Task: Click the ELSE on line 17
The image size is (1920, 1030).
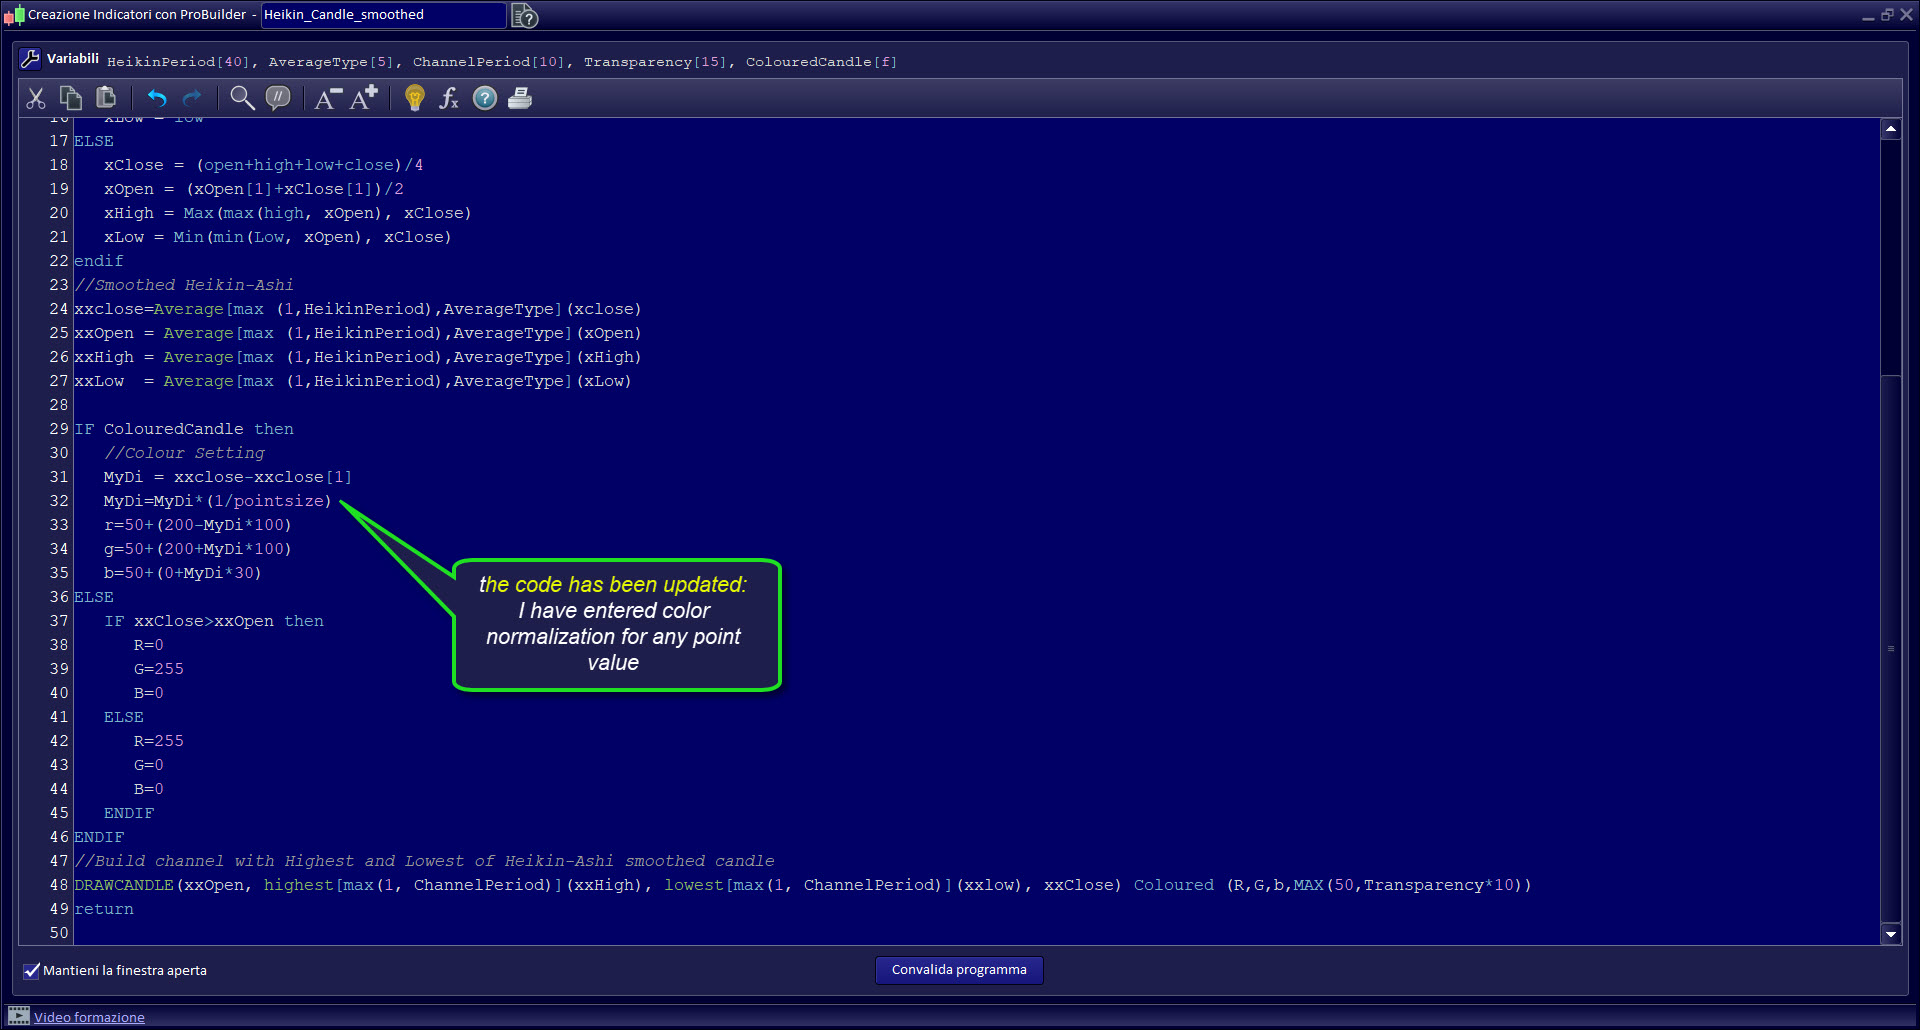Action: click(x=94, y=141)
